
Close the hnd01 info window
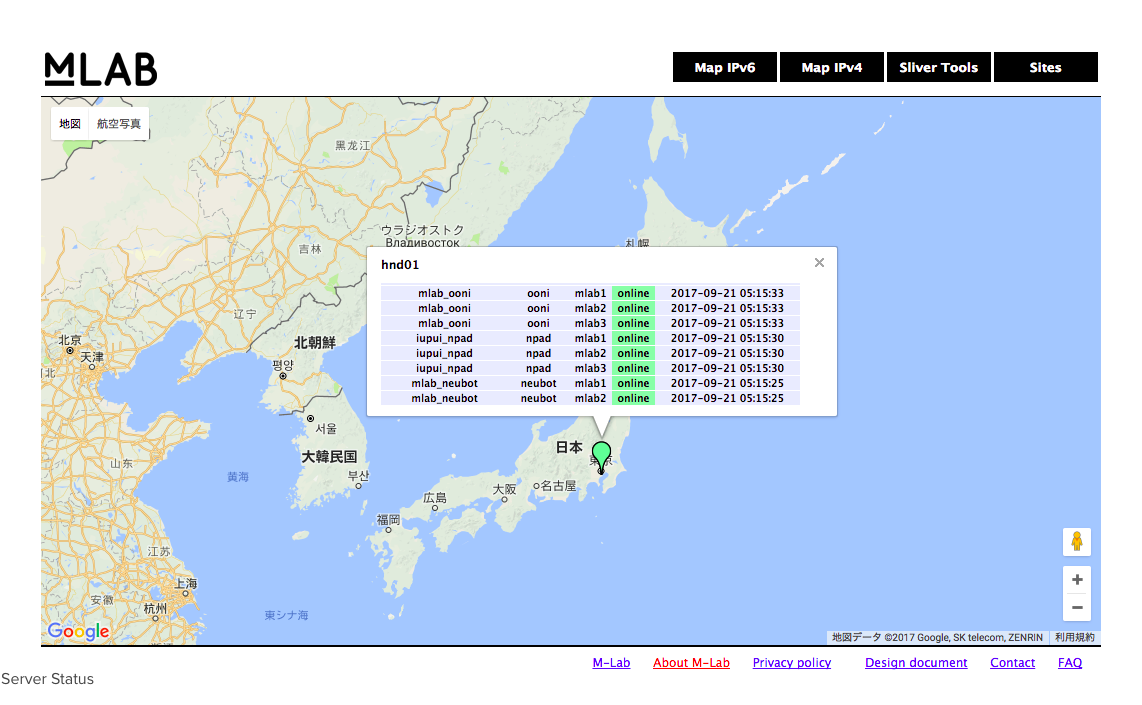(819, 263)
